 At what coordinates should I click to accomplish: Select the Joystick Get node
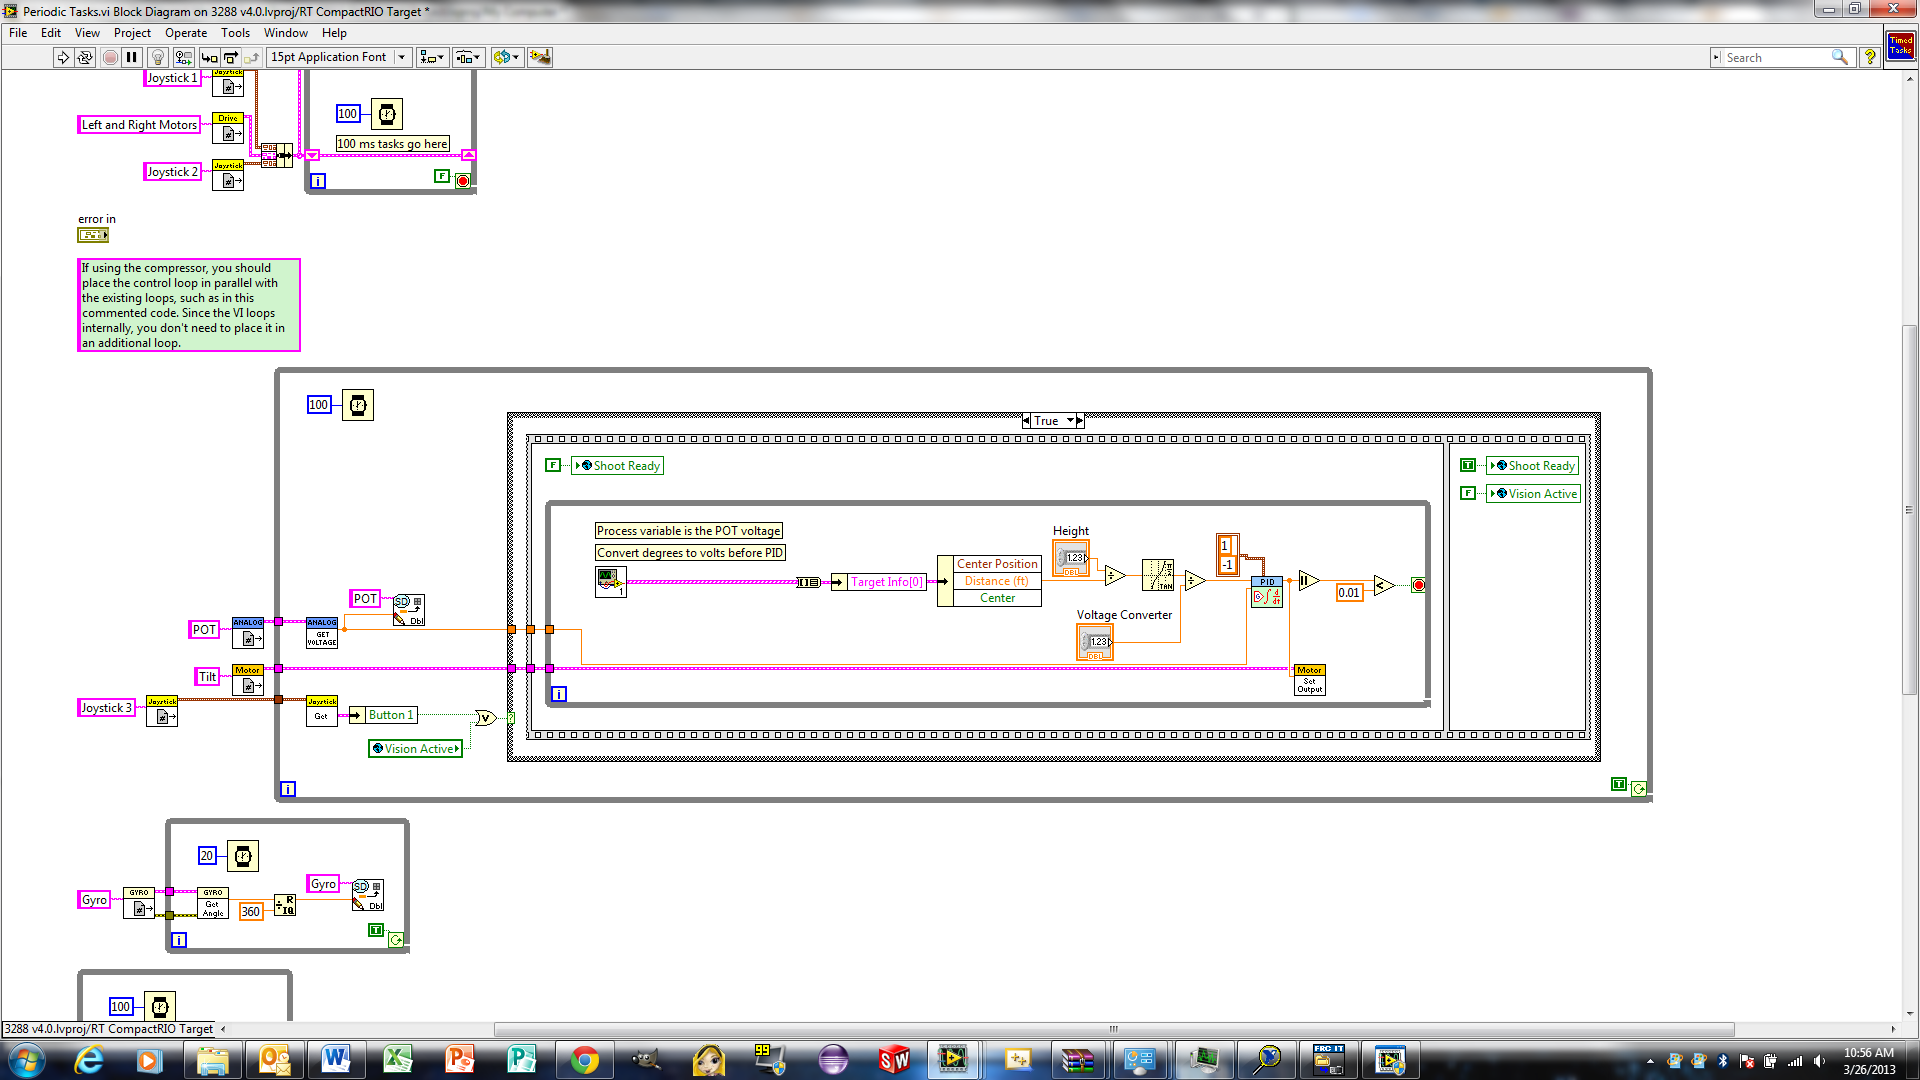[x=321, y=710]
